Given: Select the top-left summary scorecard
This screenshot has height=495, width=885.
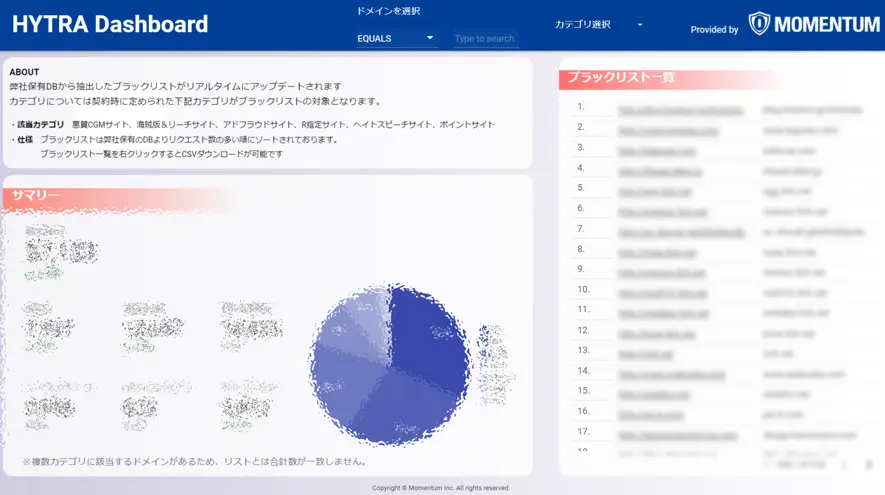Looking at the screenshot, I should click(62, 250).
